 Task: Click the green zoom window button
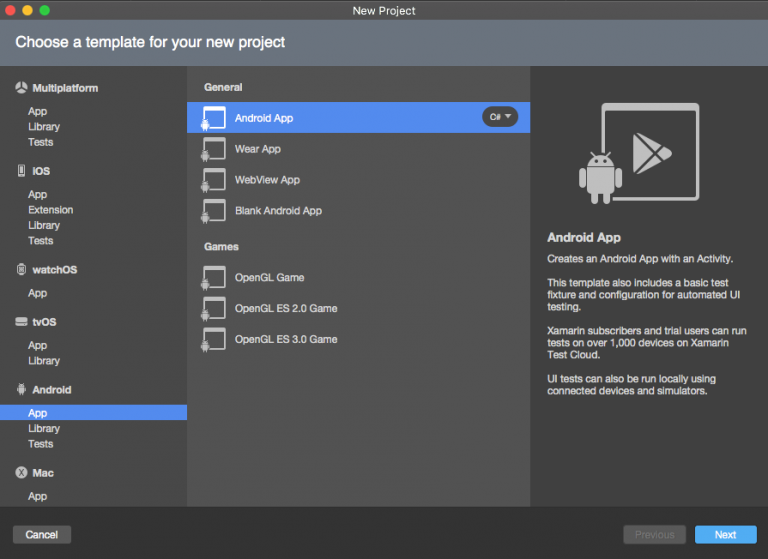click(x=45, y=10)
